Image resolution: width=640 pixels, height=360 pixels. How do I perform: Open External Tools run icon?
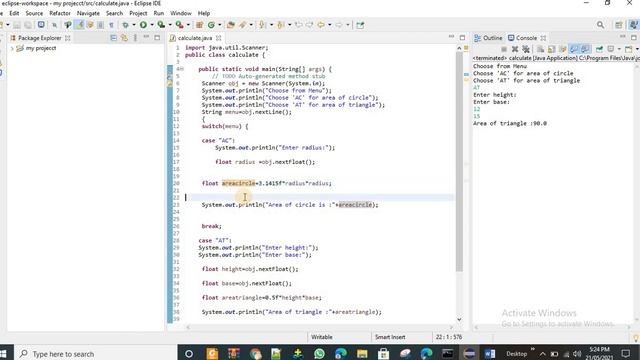point(179,25)
